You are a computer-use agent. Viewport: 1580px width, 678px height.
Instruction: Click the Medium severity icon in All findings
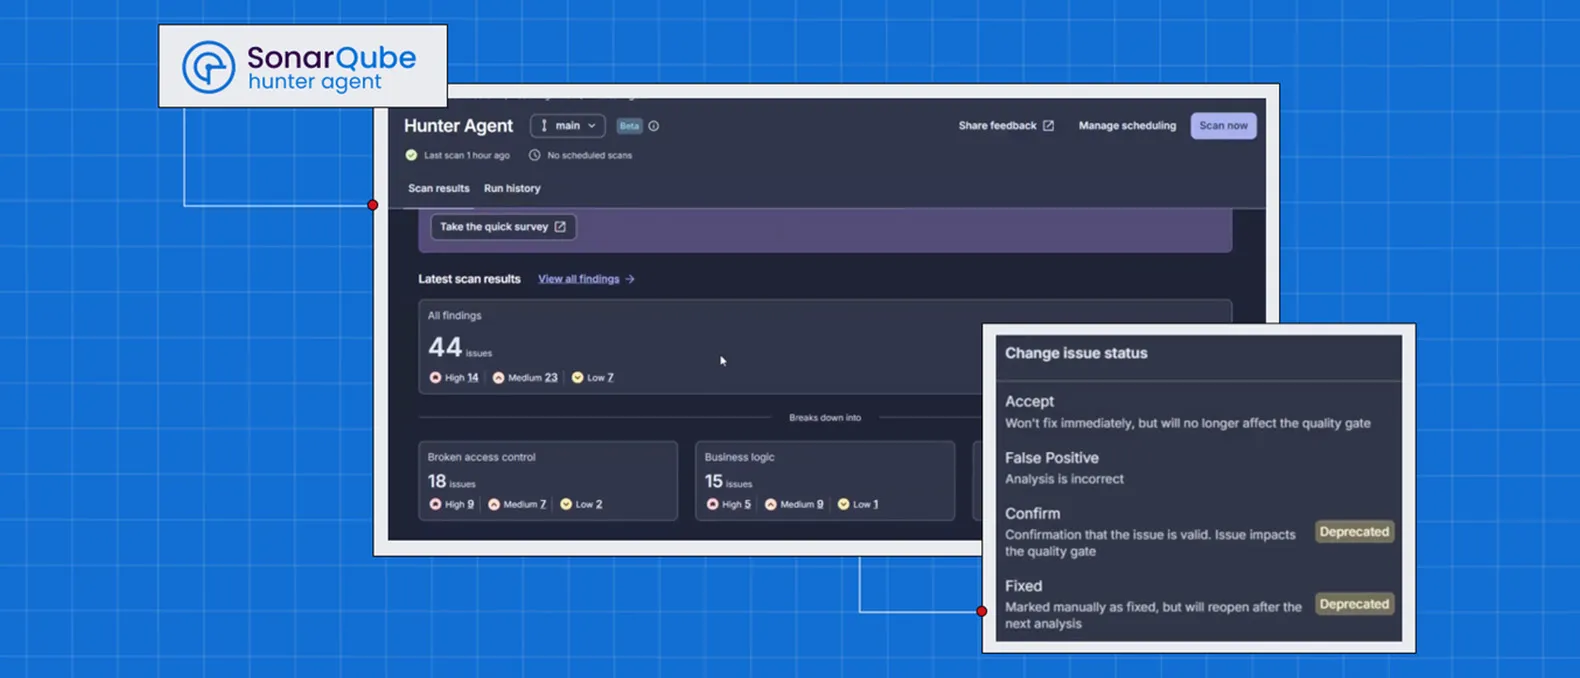click(498, 378)
